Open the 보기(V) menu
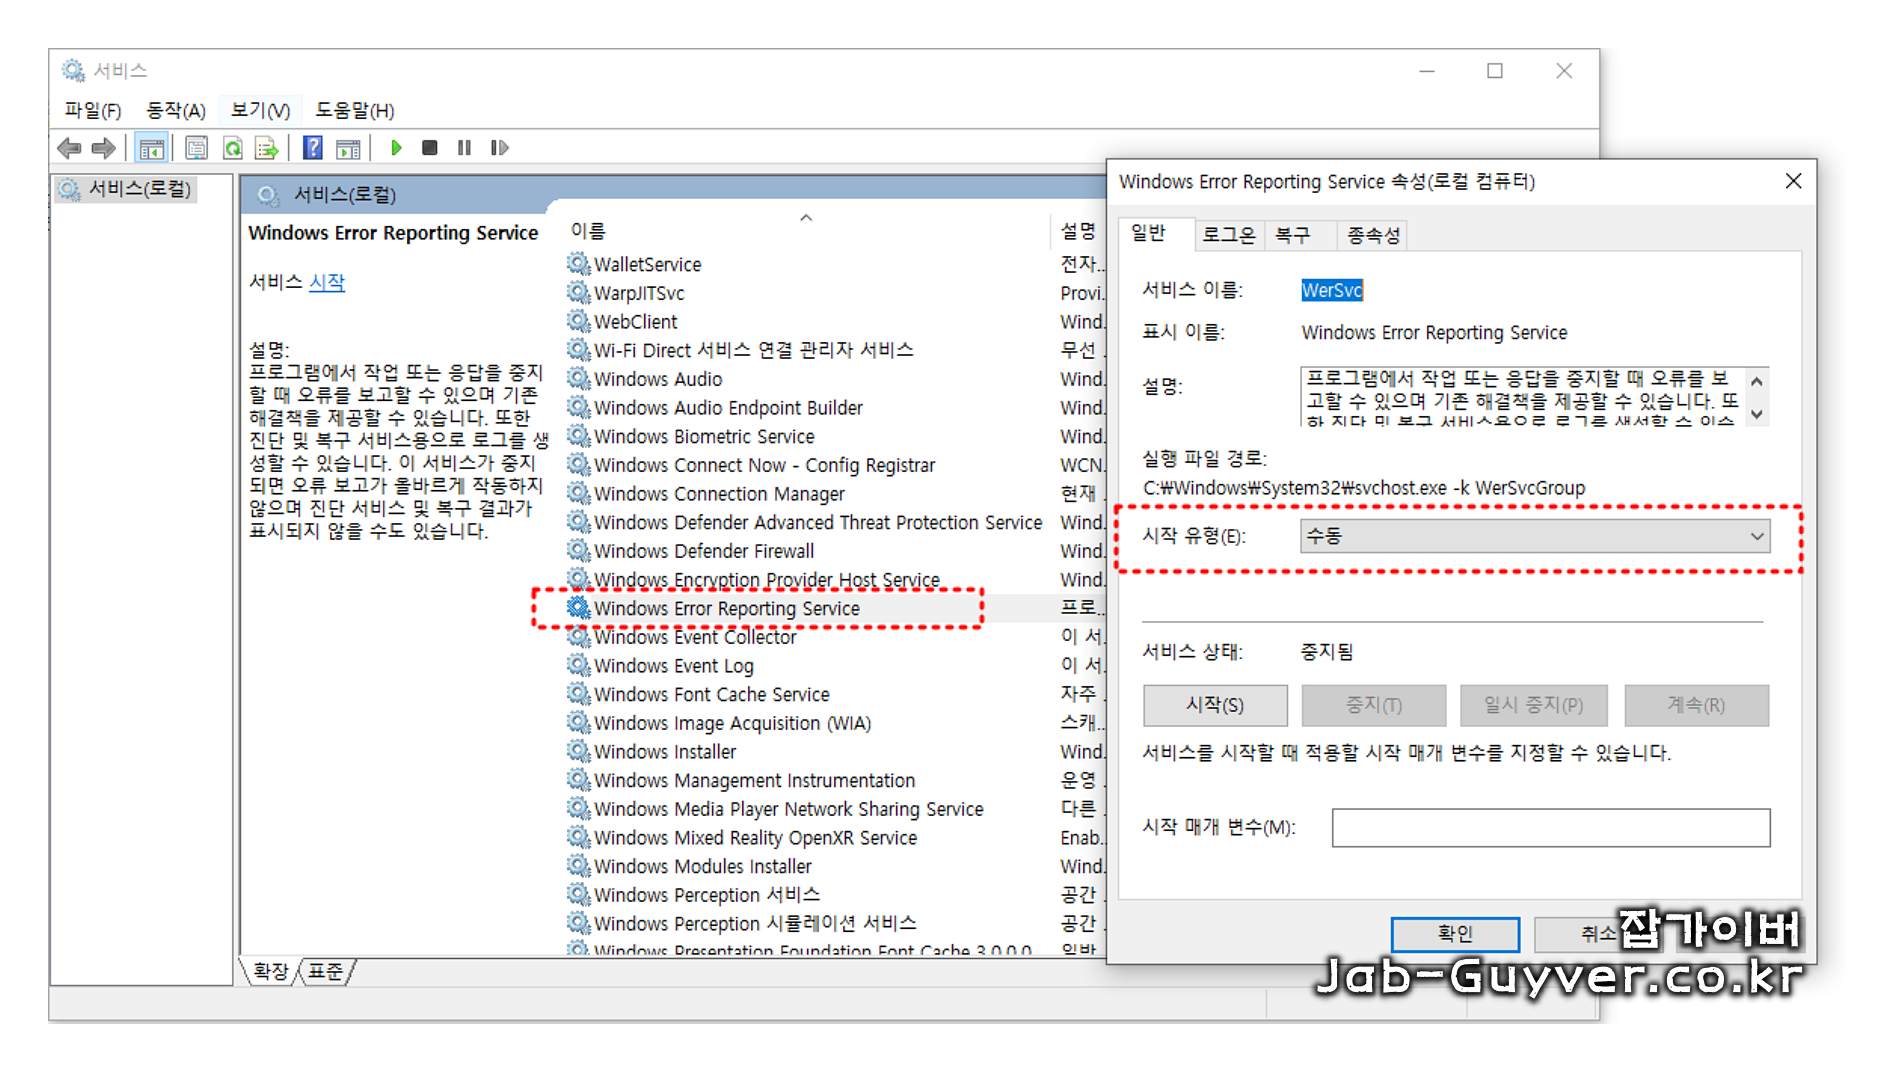Image resolution: width=1896 pixels, height=1072 pixels. coord(260,110)
